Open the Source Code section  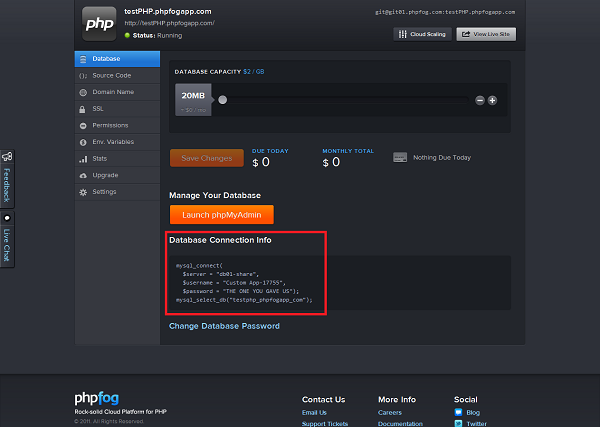click(117, 76)
